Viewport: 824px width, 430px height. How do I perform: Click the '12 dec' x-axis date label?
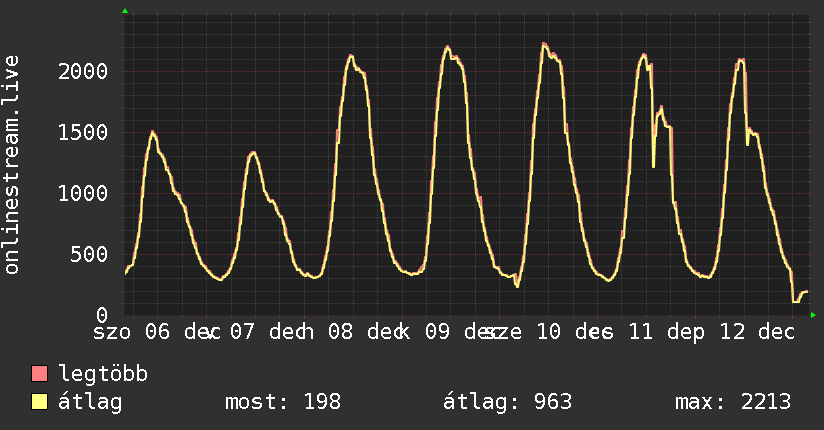(x=755, y=331)
